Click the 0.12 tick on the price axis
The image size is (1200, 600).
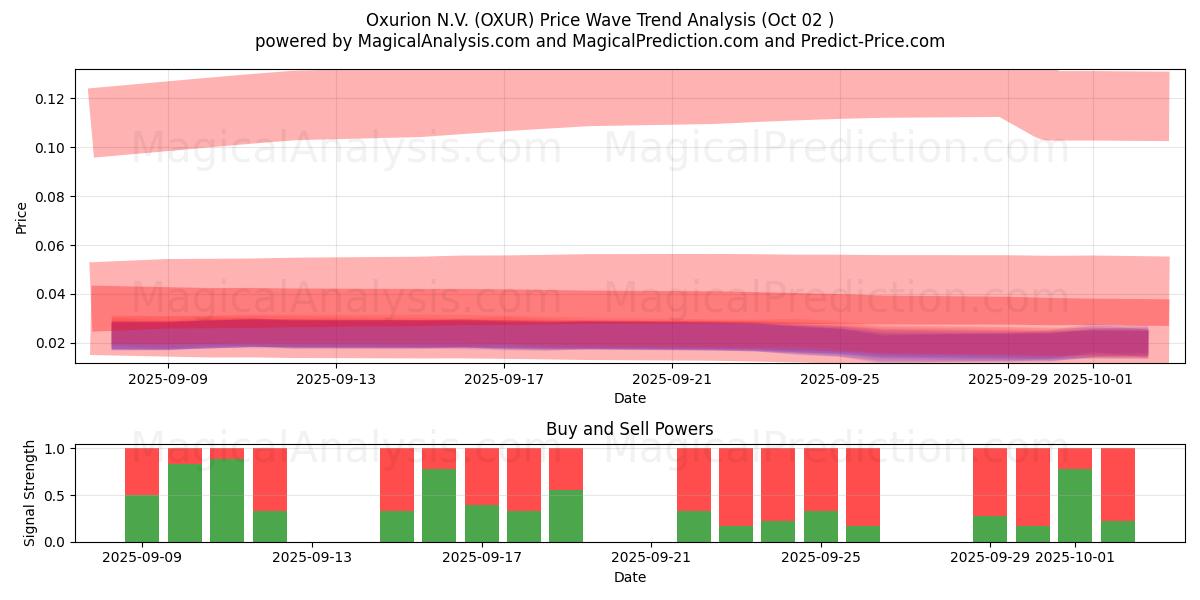coord(50,99)
